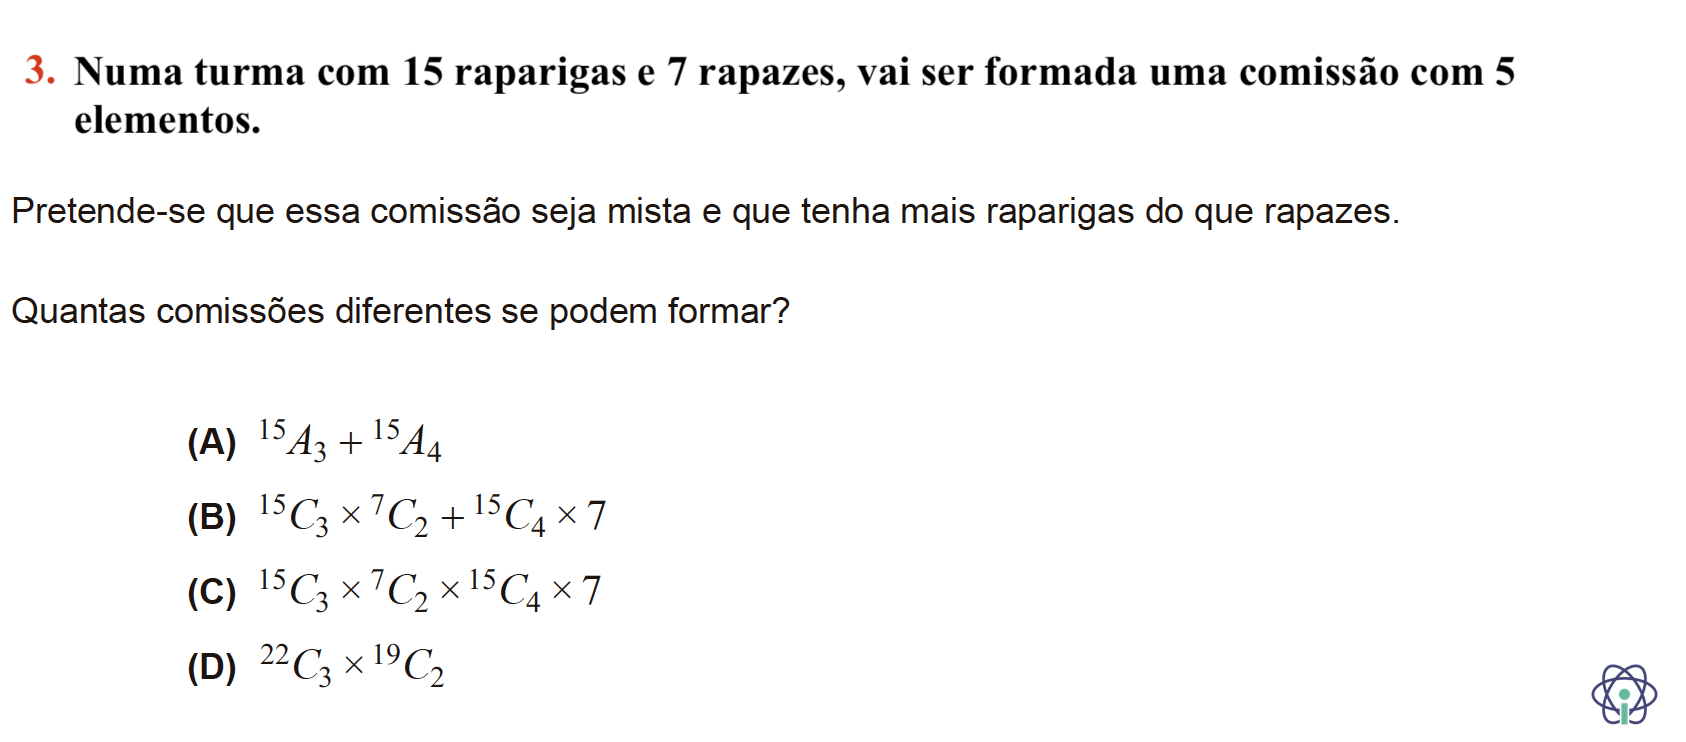Click the ¹⁹C₂ term in option D

(x=408, y=665)
